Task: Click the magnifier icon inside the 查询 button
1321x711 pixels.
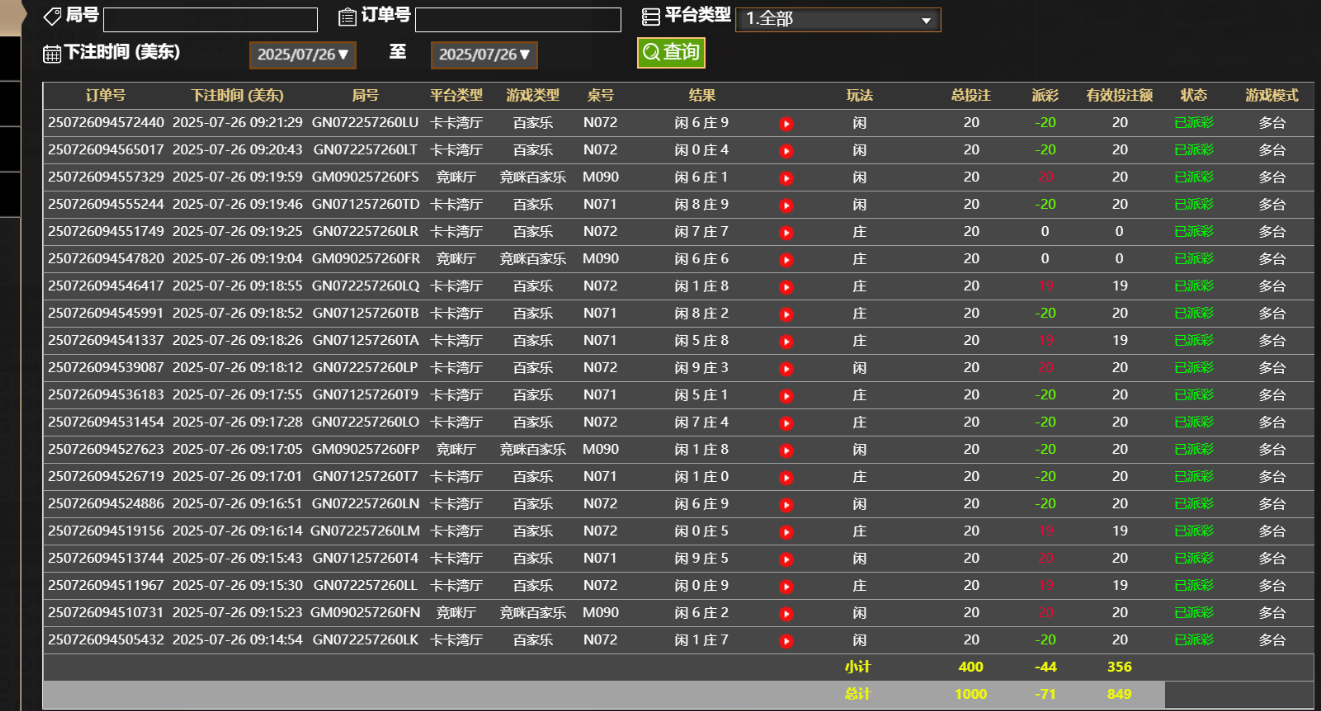Action: [x=650, y=52]
